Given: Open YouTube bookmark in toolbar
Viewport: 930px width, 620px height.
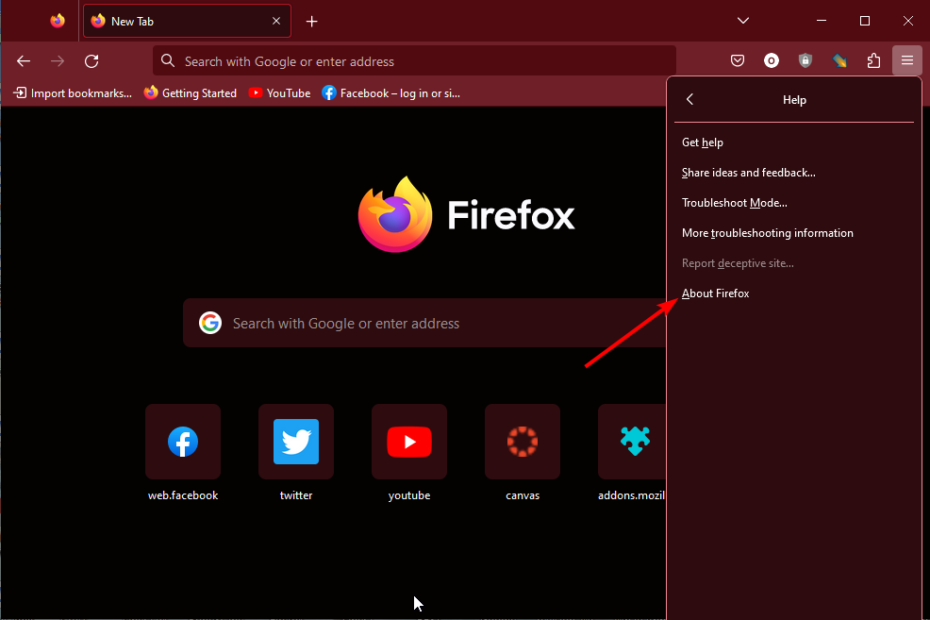Looking at the screenshot, I should (x=279, y=93).
